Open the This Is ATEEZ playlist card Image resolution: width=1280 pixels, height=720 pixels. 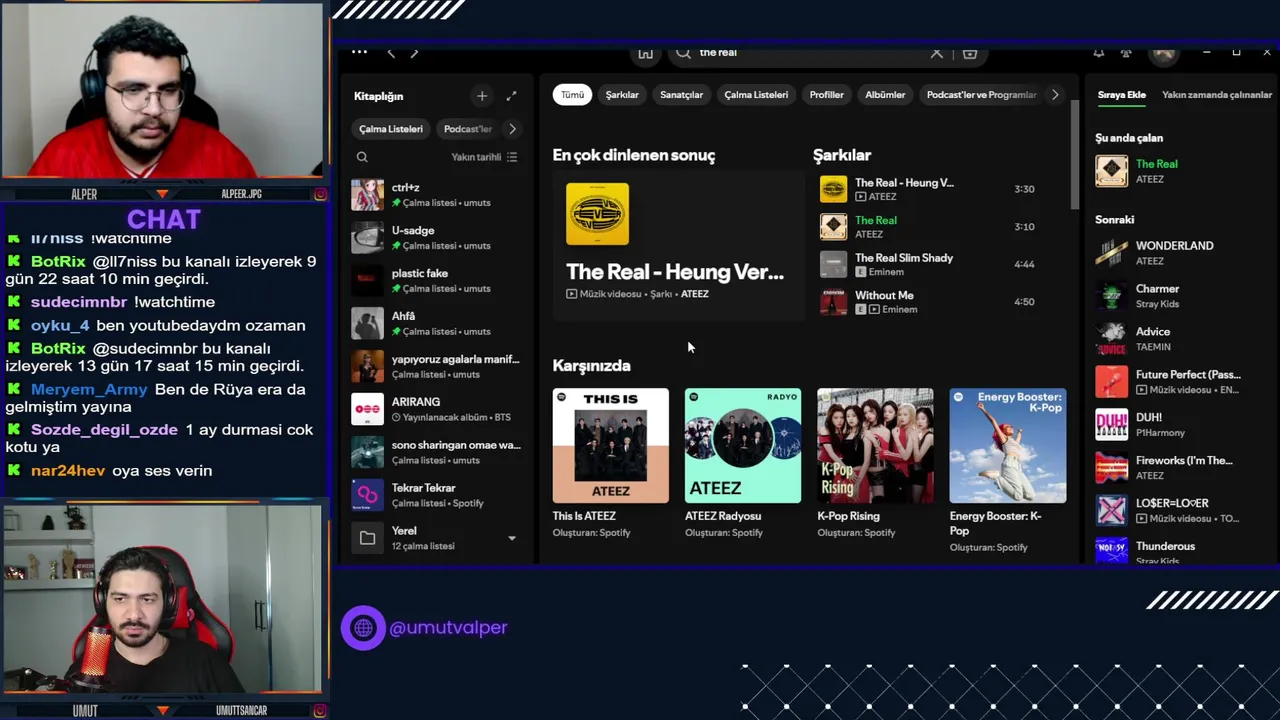click(x=610, y=465)
